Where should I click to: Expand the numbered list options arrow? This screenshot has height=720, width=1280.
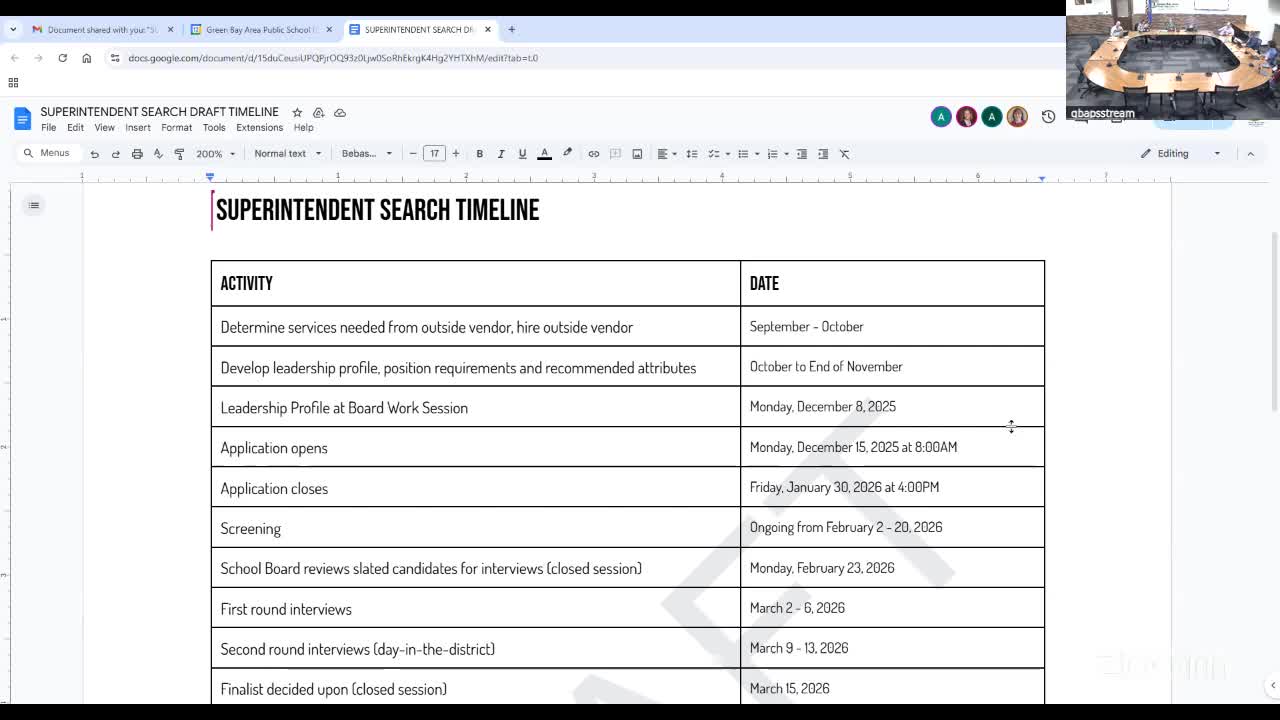787,154
